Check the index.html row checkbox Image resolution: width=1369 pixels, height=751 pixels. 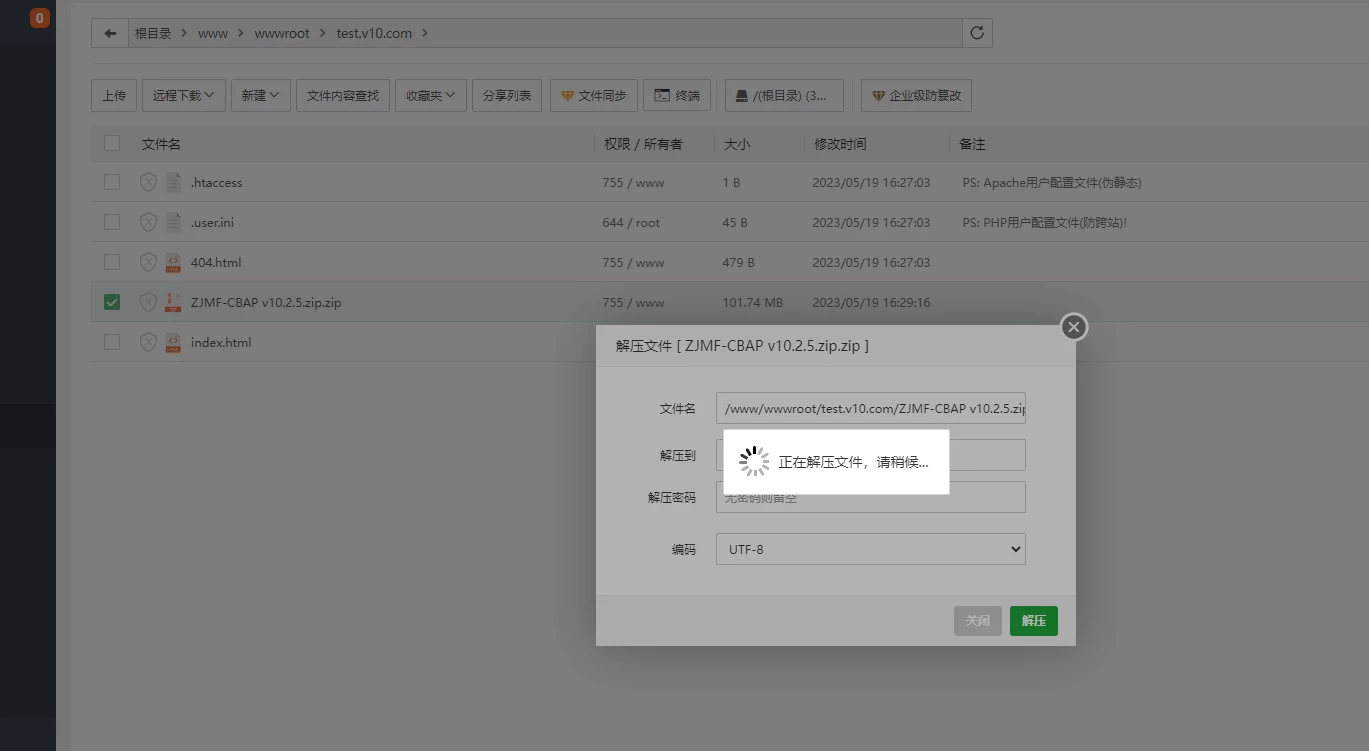112,342
